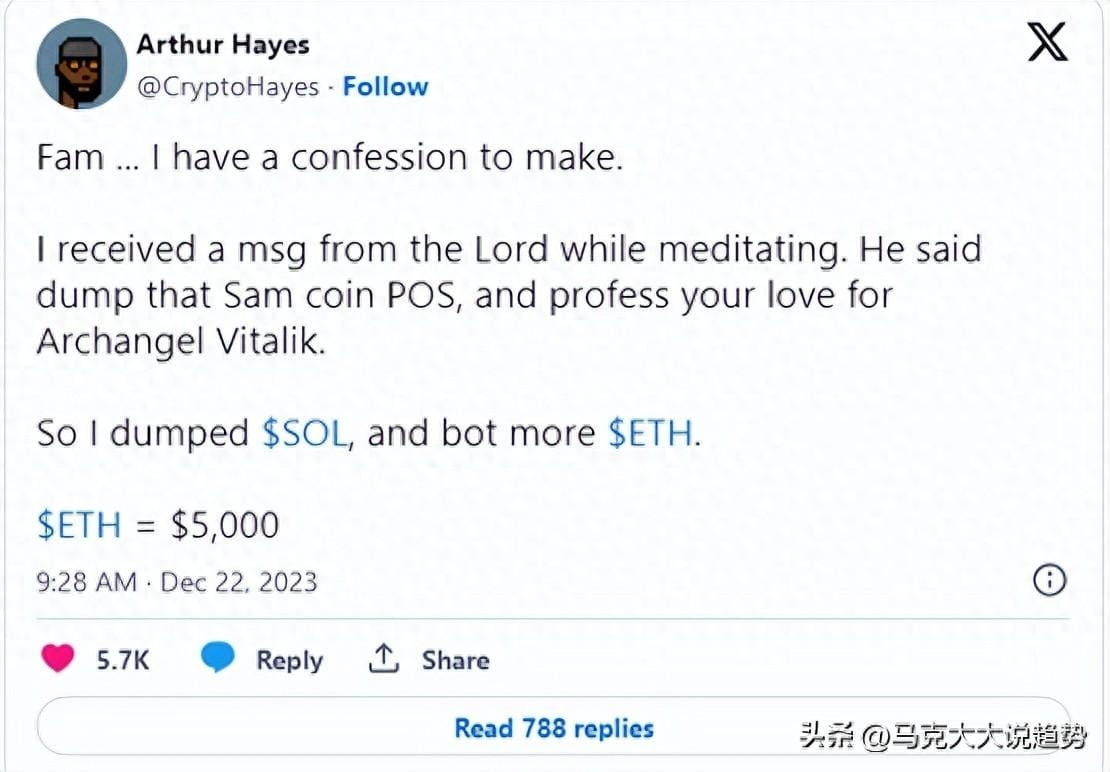Click the $ETH cashtag after 'bot more'
Screen dimensions: 1110x772
(651, 433)
